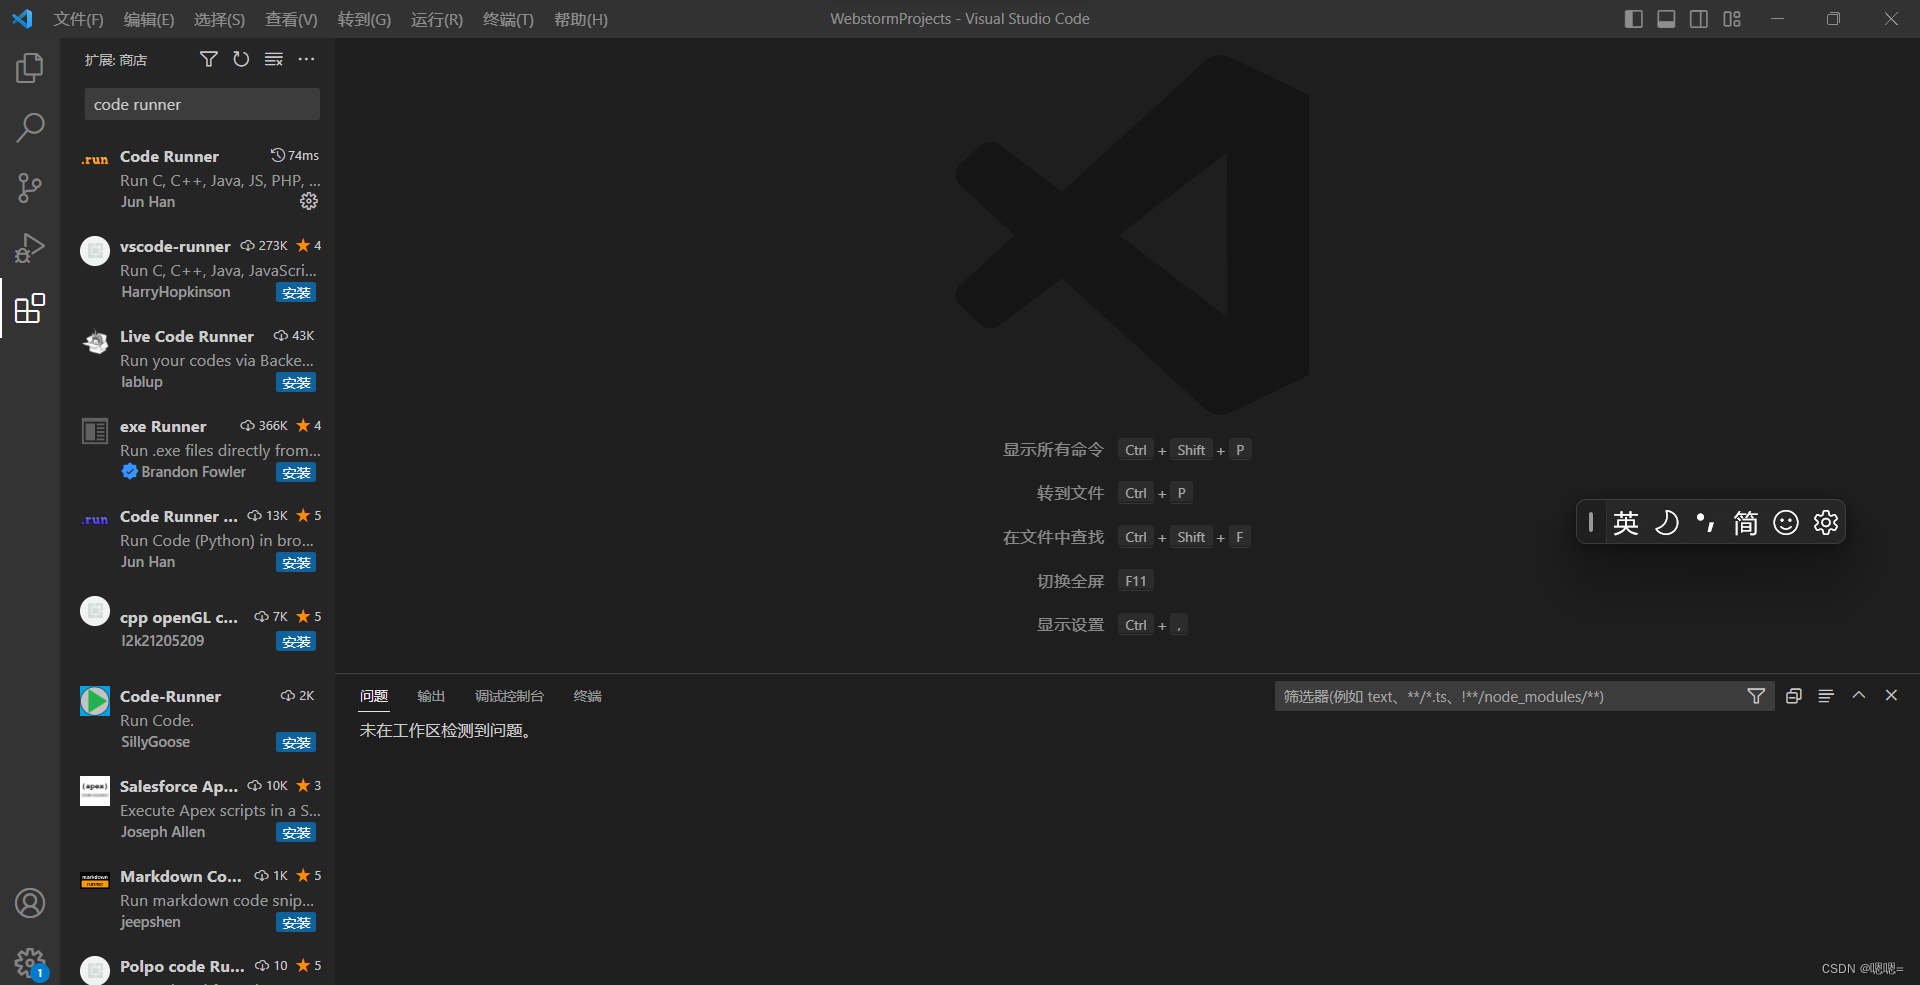The width and height of the screenshot is (1920, 985).
Task: Open the Manage gear in activity bar
Action: point(30,963)
